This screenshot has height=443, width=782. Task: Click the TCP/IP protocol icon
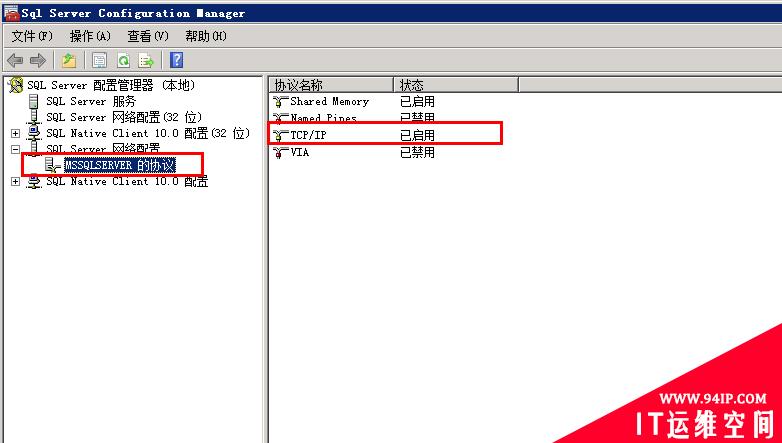[281, 135]
